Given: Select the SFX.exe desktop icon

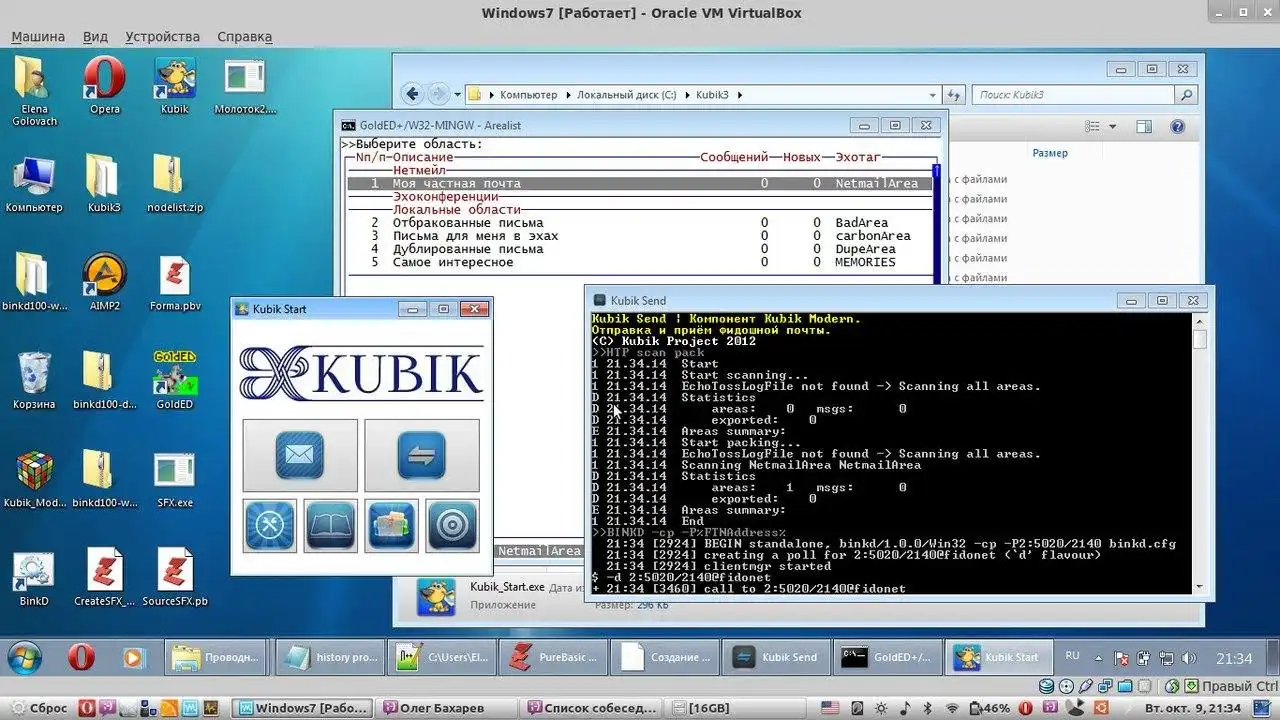Looking at the screenshot, I should (174, 479).
